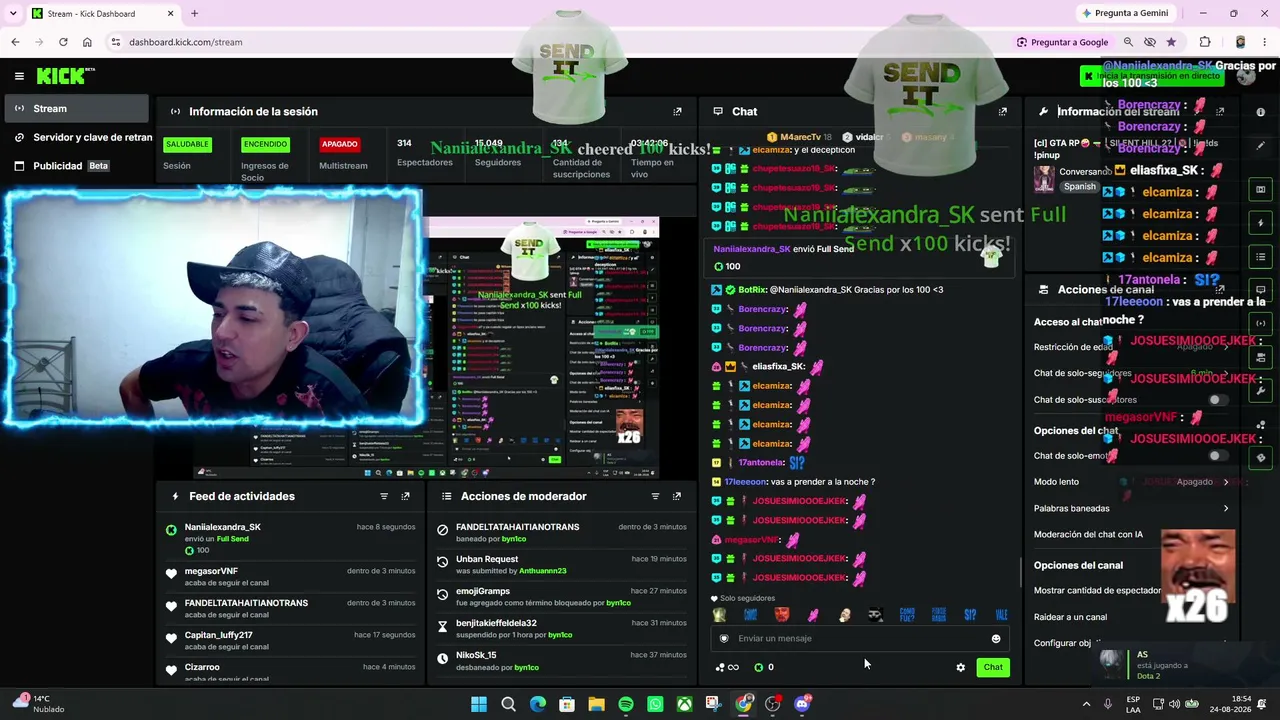Open Servidor y clave de retransmisión
The width and height of the screenshot is (1280, 720).
pos(83,137)
